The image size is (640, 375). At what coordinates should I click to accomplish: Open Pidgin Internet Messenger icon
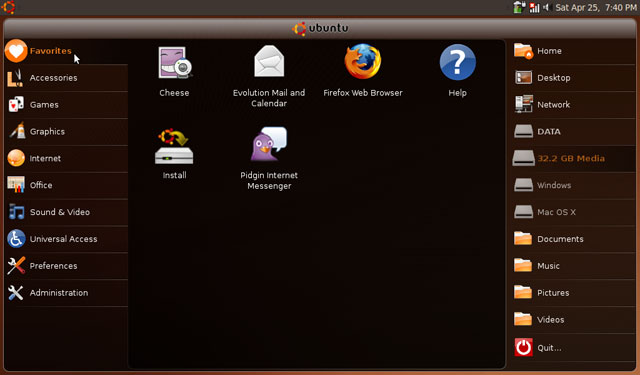269,144
